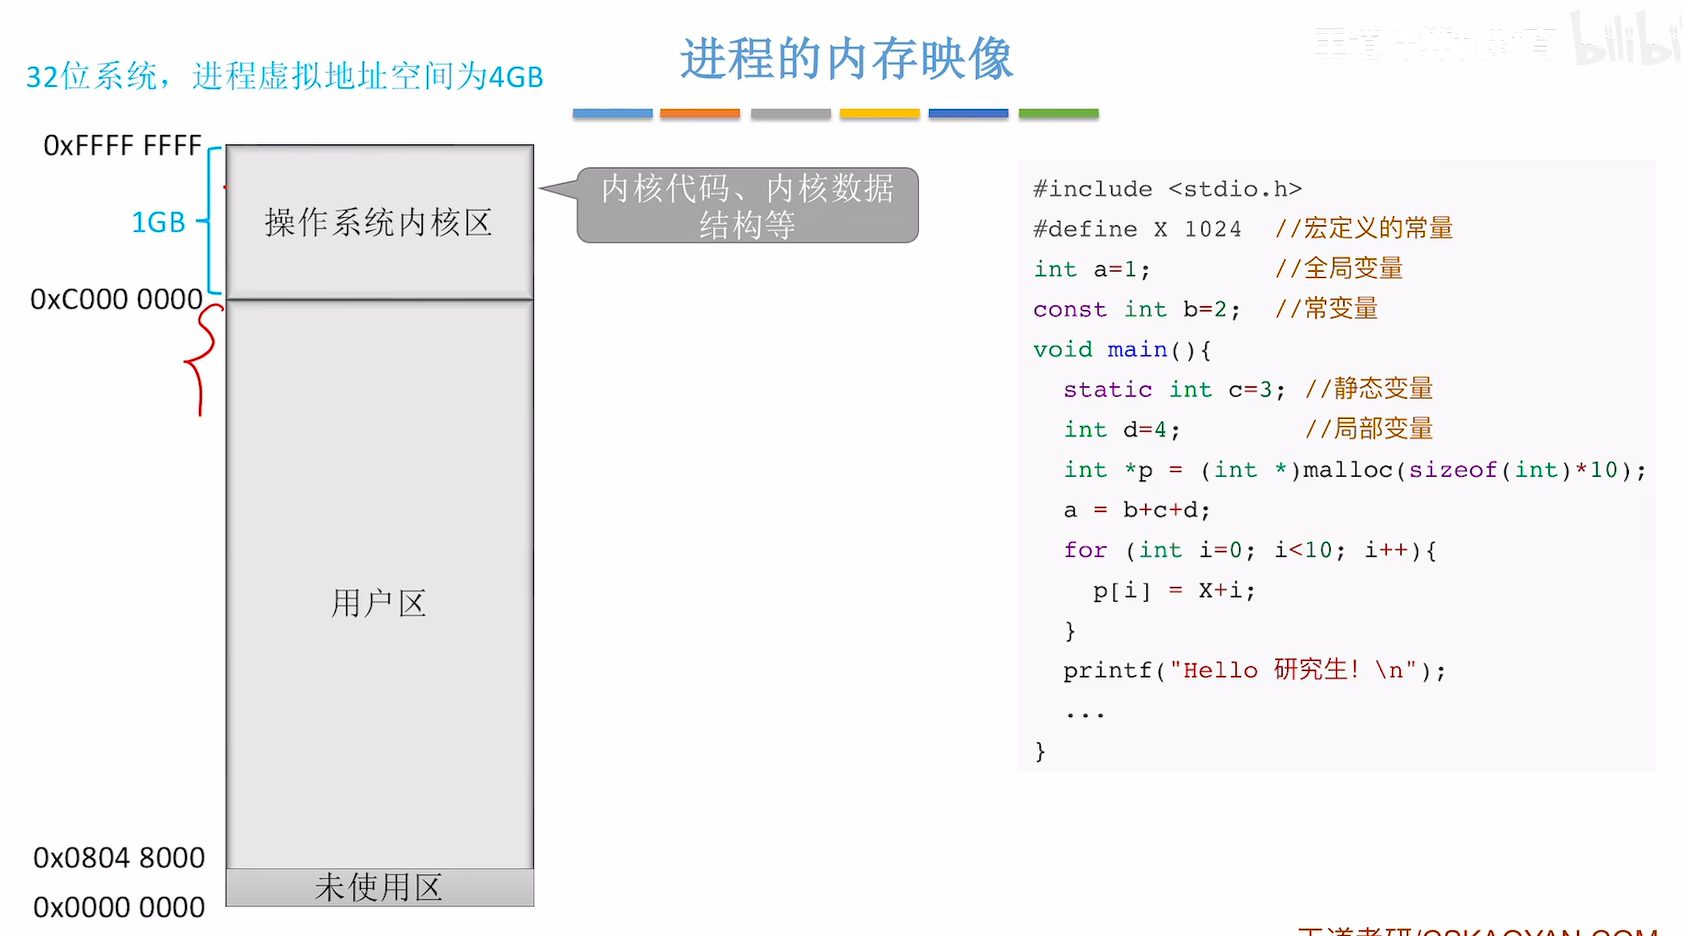Select the light blue color bar under title

[612, 114]
